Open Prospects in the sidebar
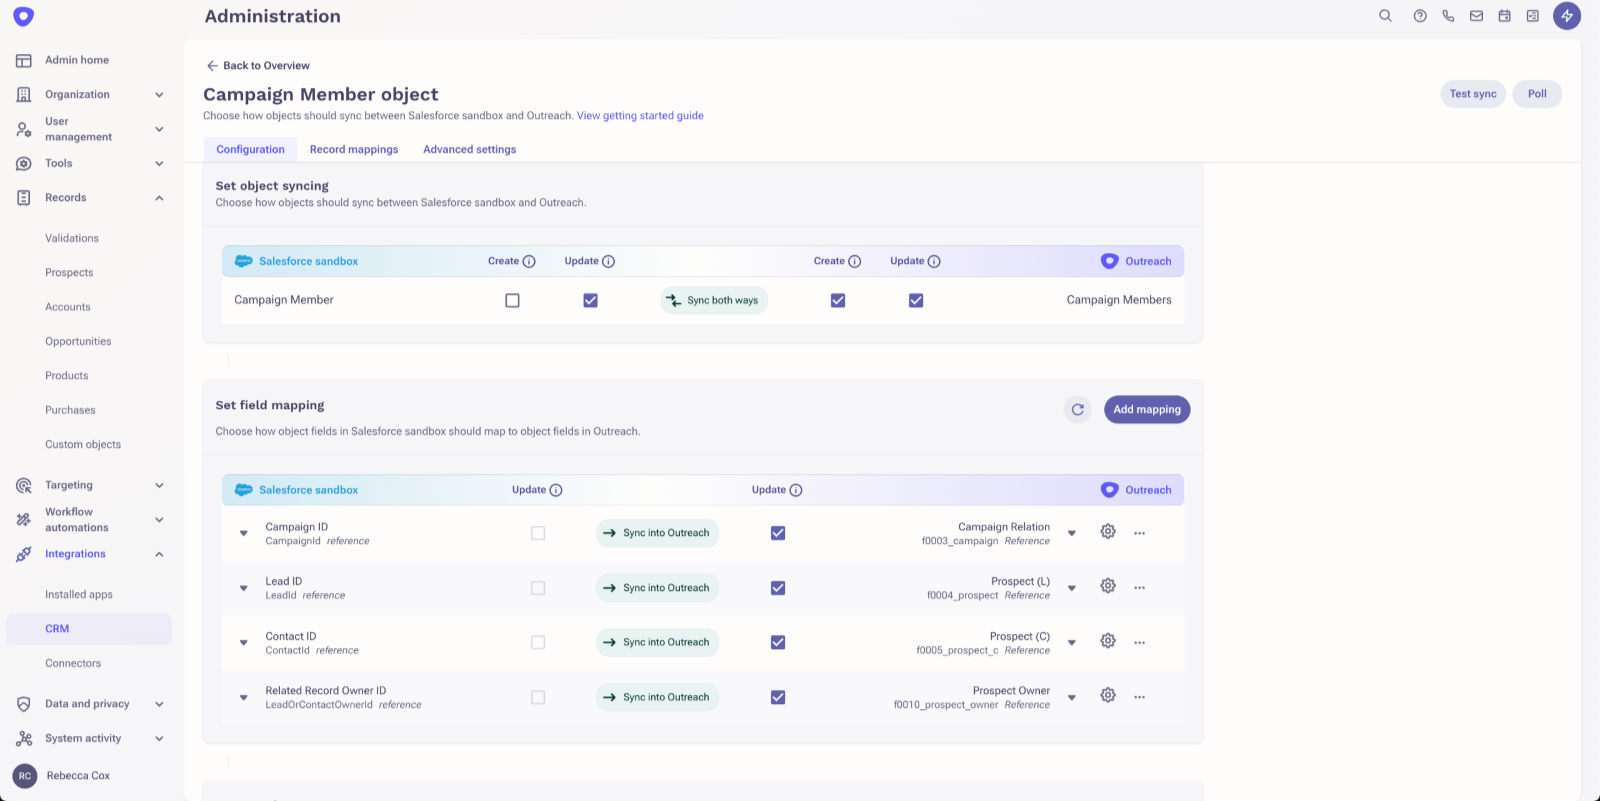The width and height of the screenshot is (1600, 801). click(69, 272)
